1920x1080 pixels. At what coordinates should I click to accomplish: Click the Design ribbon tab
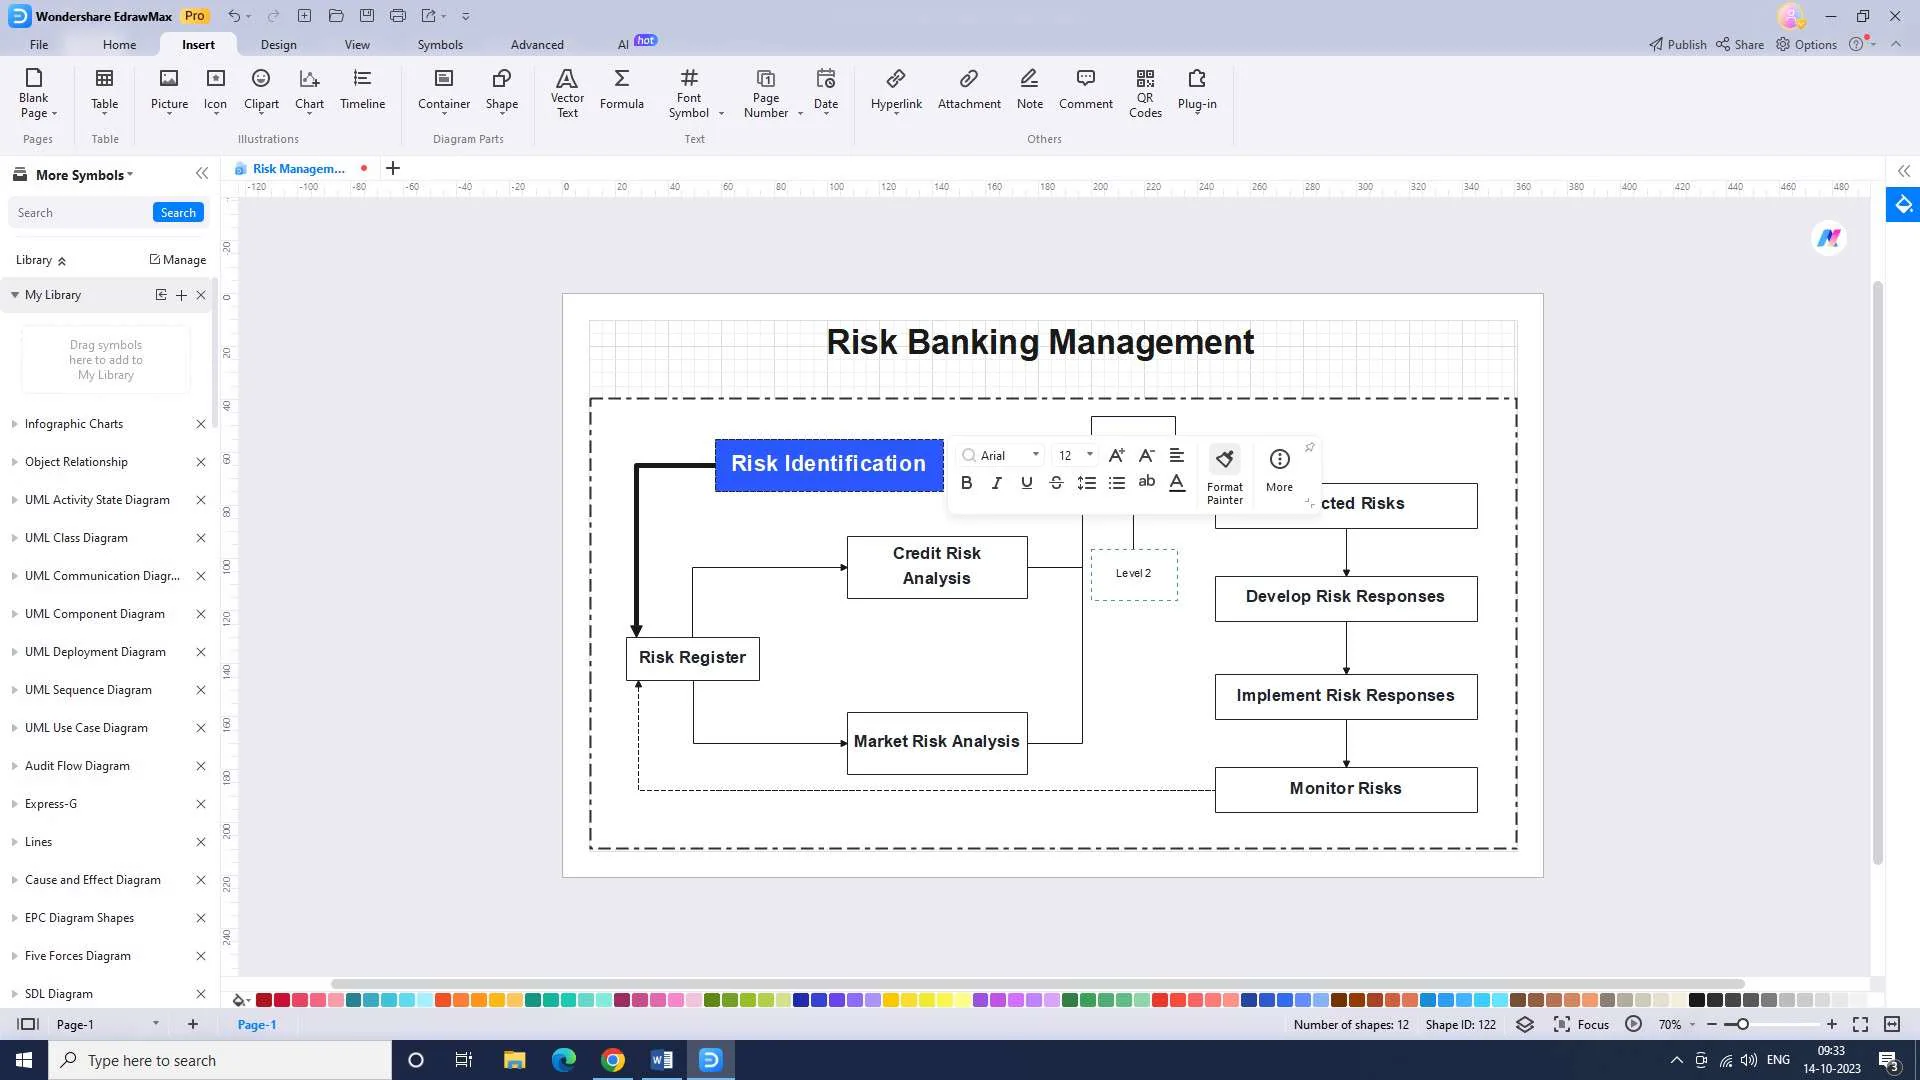click(x=278, y=44)
